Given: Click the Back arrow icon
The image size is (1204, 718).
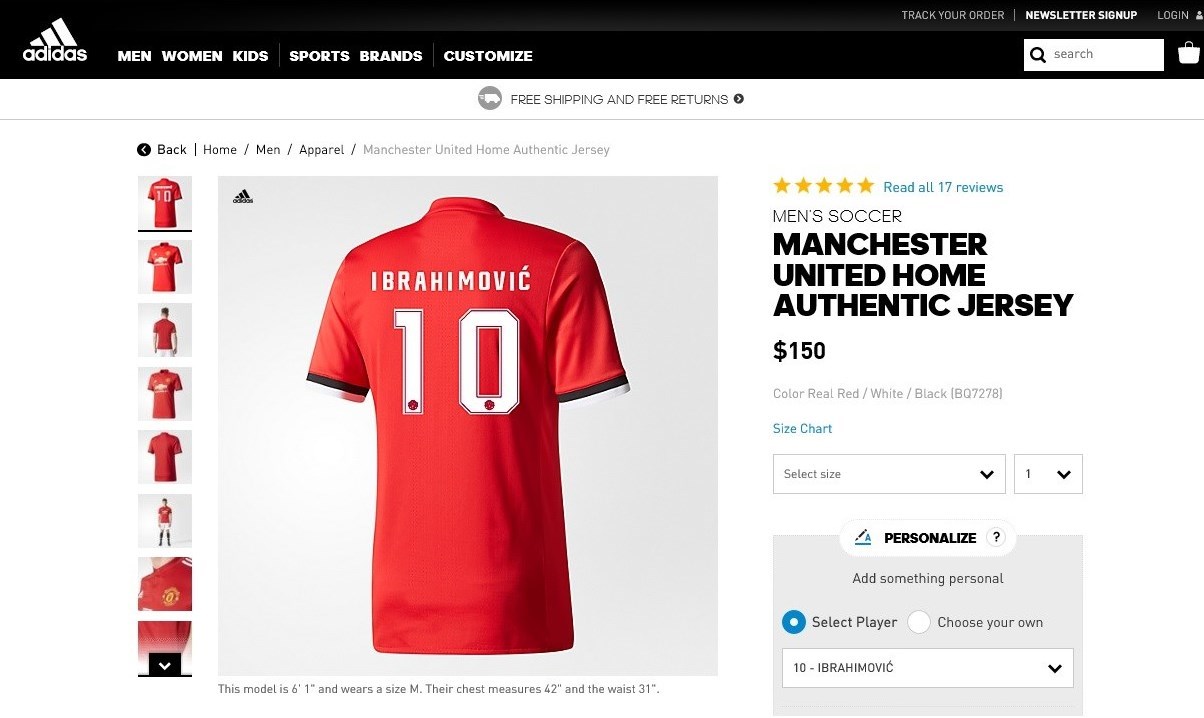Looking at the screenshot, I should pyautogui.click(x=144, y=150).
